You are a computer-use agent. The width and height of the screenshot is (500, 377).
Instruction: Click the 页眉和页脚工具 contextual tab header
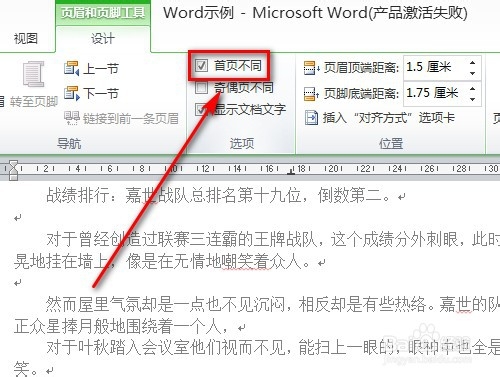103,13
